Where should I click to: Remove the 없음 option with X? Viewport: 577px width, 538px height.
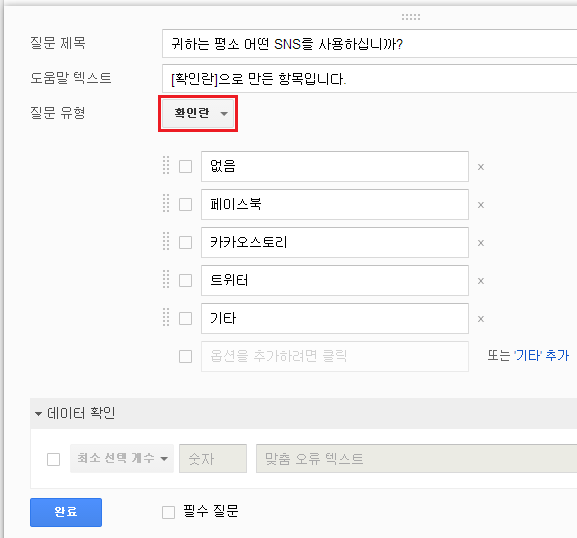pyautogui.click(x=481, y=167)
